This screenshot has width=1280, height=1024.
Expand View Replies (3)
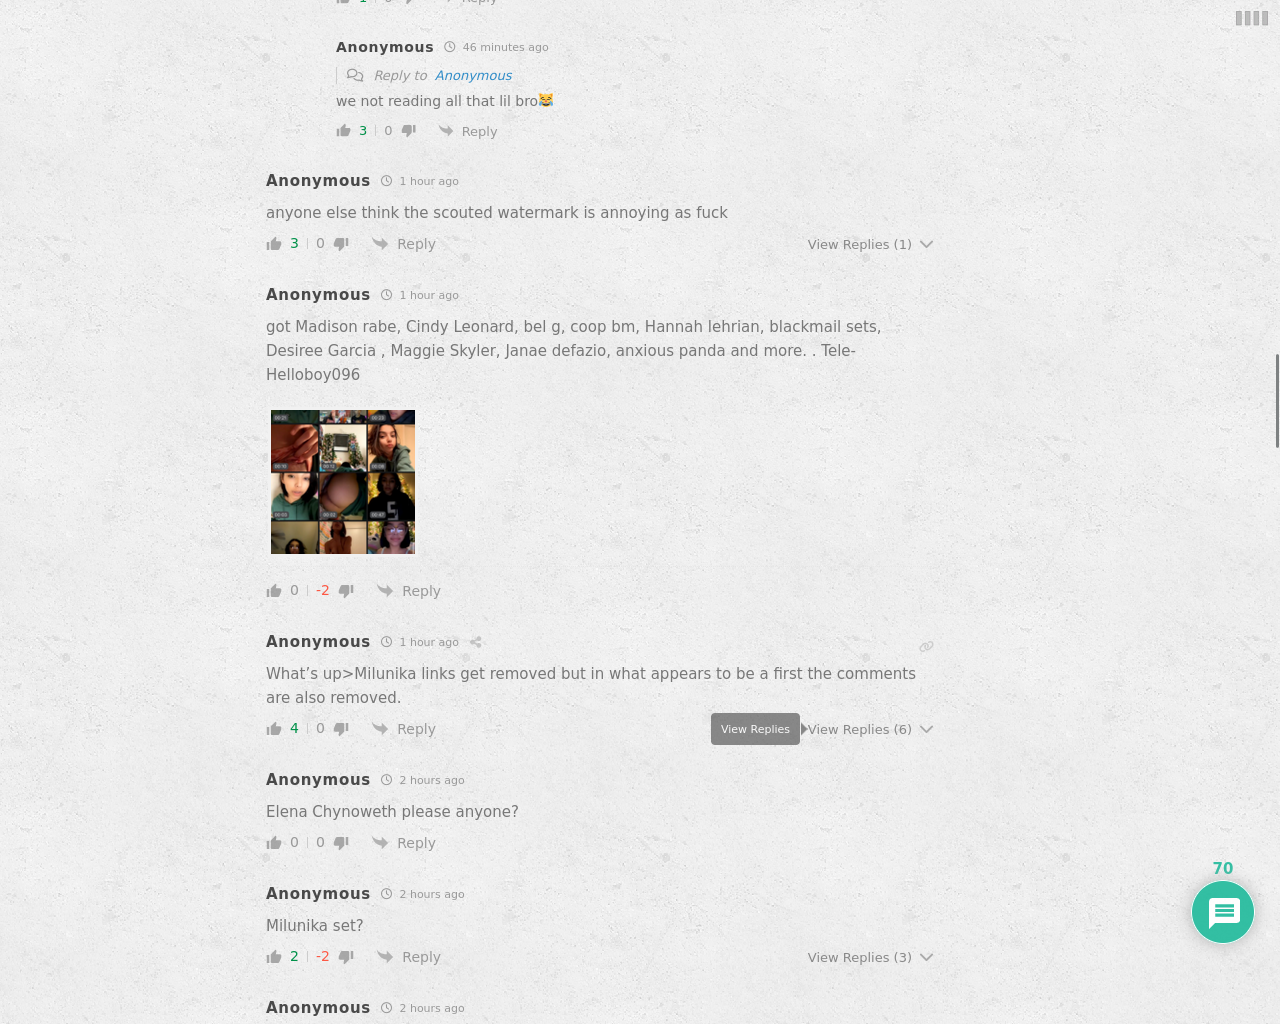tap(870, 957)
